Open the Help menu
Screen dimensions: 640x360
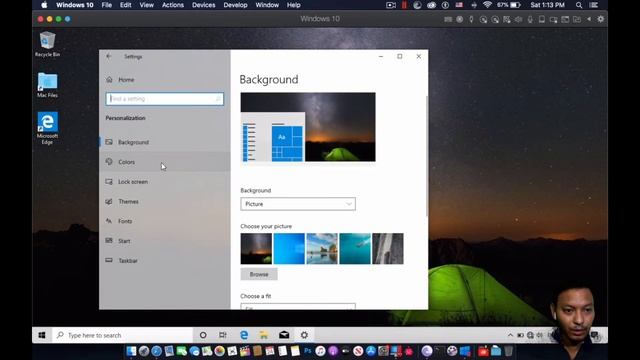tap(293, 5)
